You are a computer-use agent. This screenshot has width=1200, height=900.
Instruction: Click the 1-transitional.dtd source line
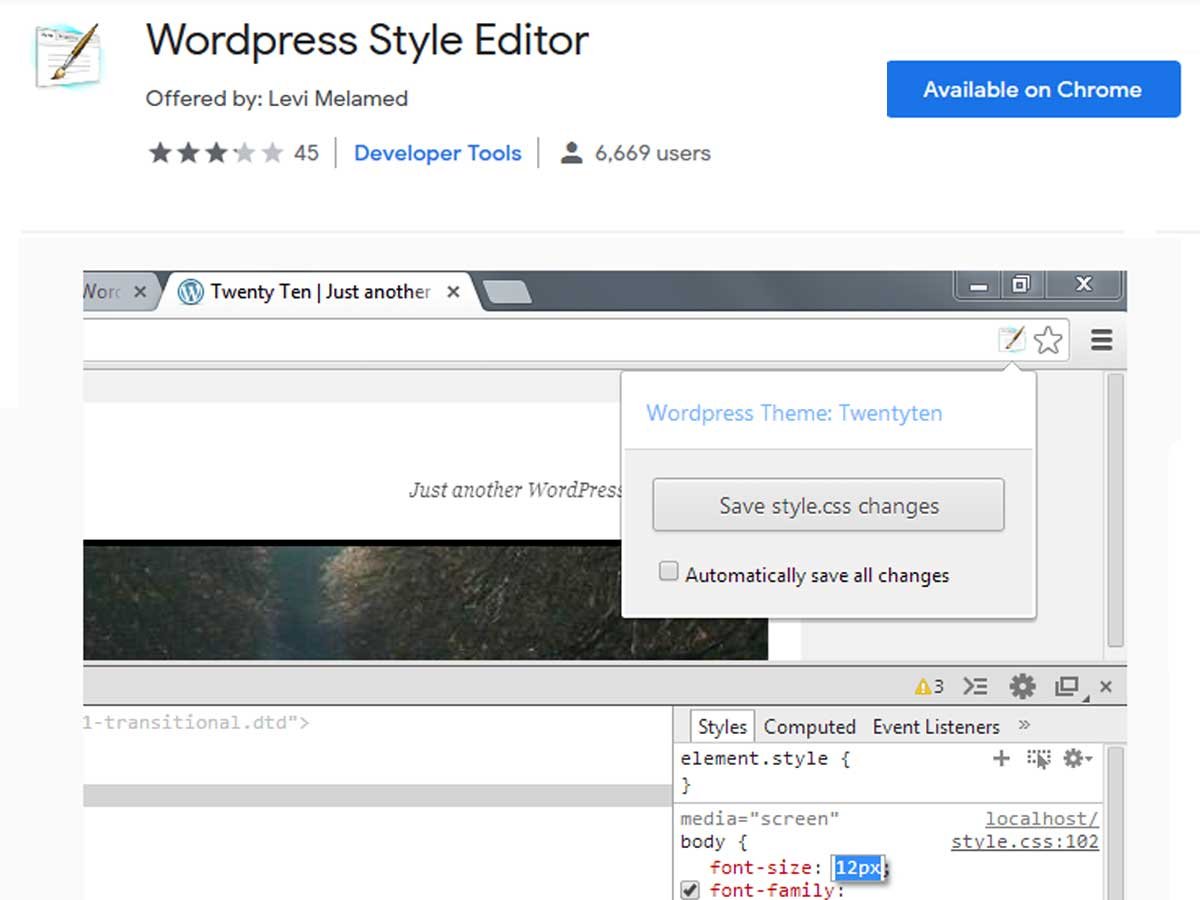click(197, 721)
